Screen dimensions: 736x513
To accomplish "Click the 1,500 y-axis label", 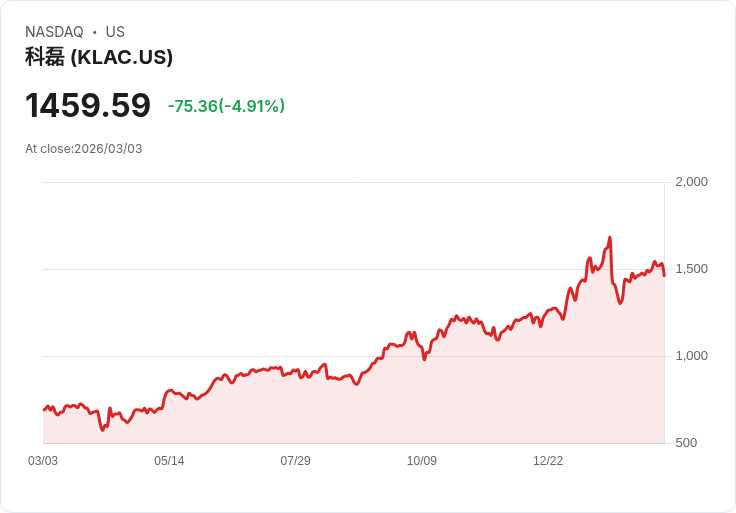I will pos(691,269).
